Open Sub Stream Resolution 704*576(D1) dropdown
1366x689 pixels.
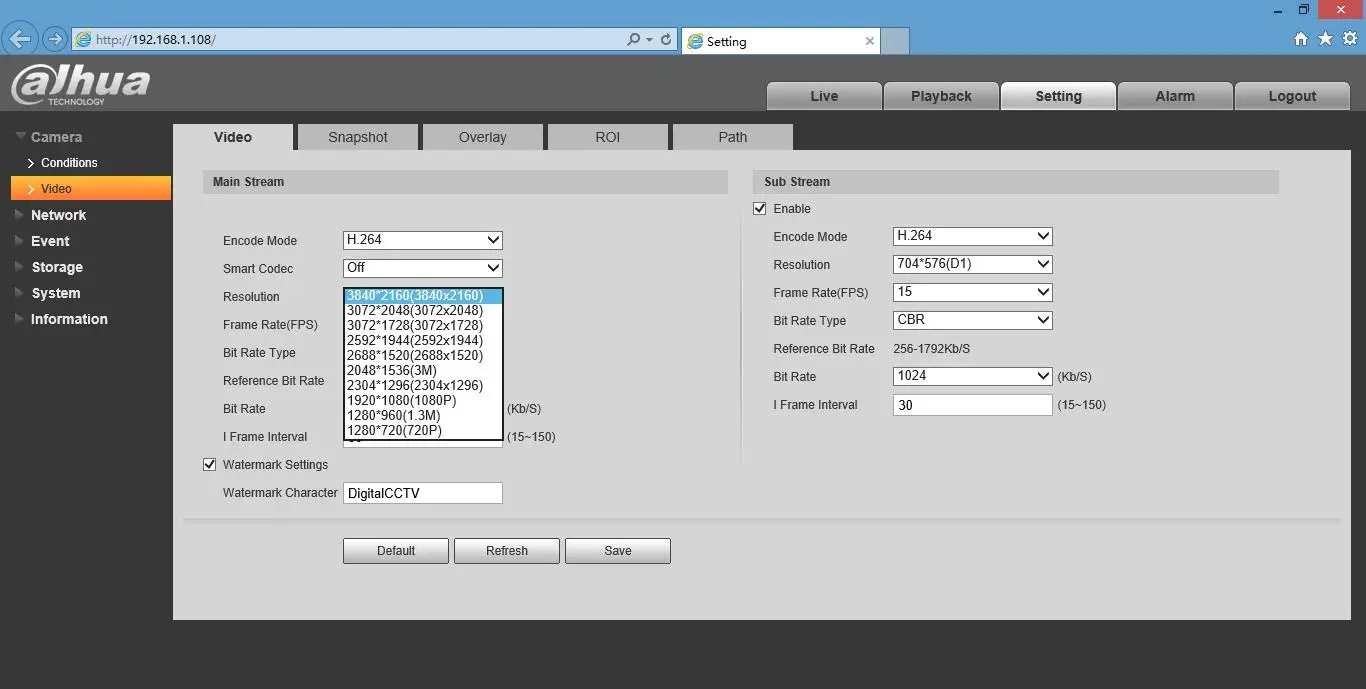coord(973,264)
